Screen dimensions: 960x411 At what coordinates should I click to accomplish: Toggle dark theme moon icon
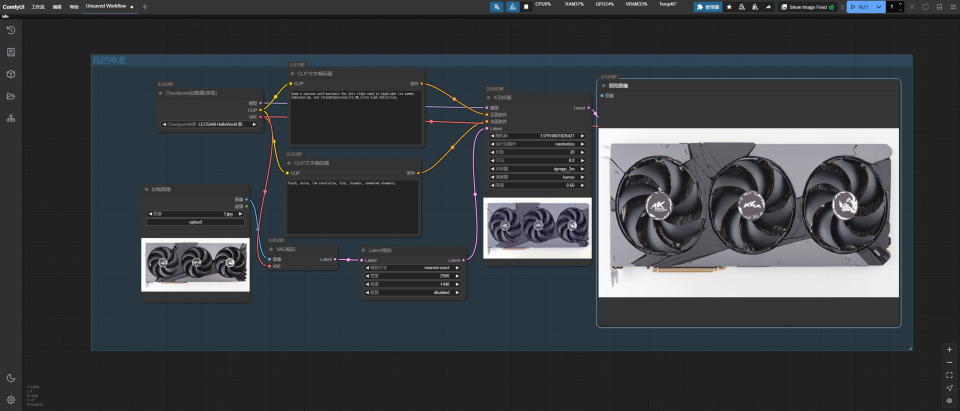pos(11,378)
